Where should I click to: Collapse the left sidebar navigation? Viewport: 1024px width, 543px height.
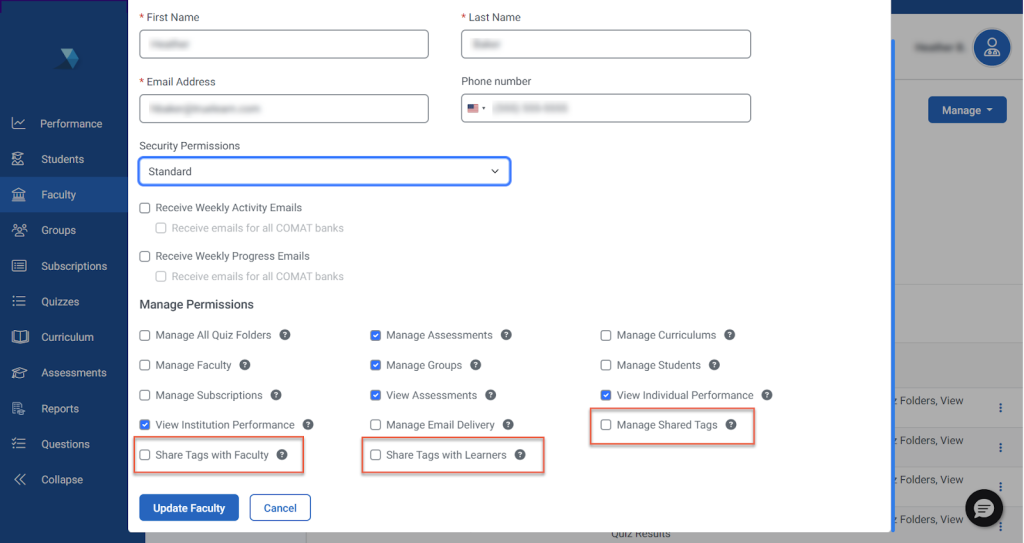(61, 480)
